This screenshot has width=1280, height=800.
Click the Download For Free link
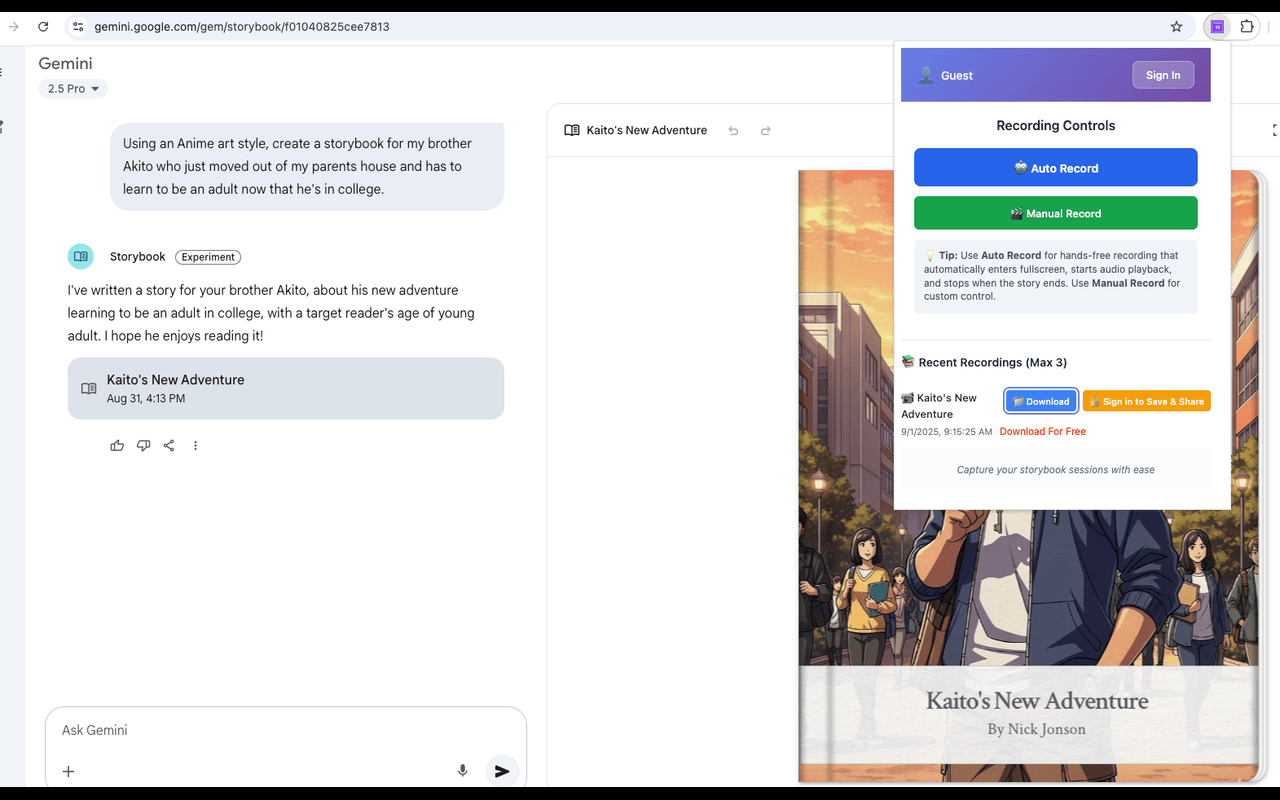[1042, 432]
